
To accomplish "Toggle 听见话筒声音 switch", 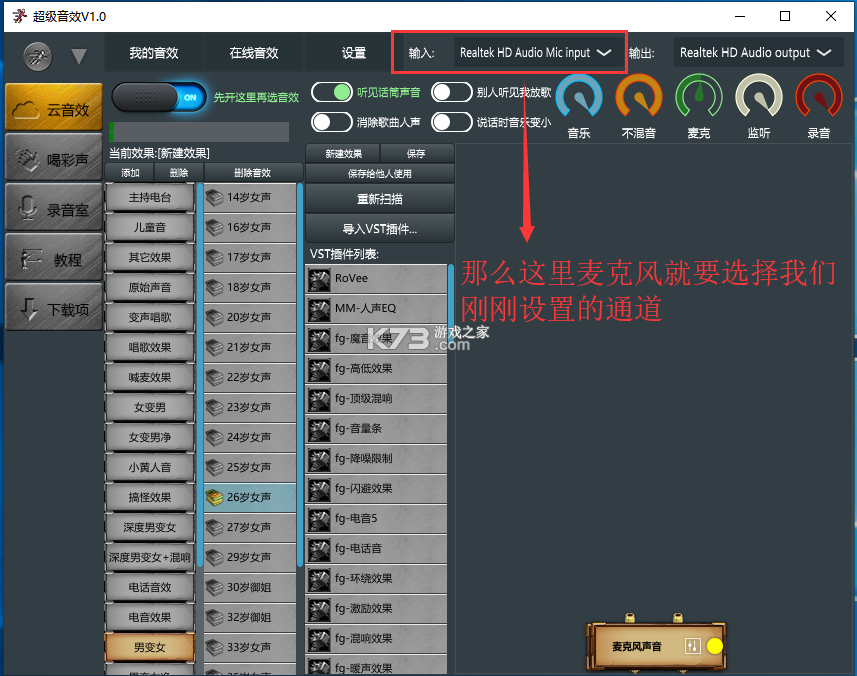I will [x=332, y=92].
